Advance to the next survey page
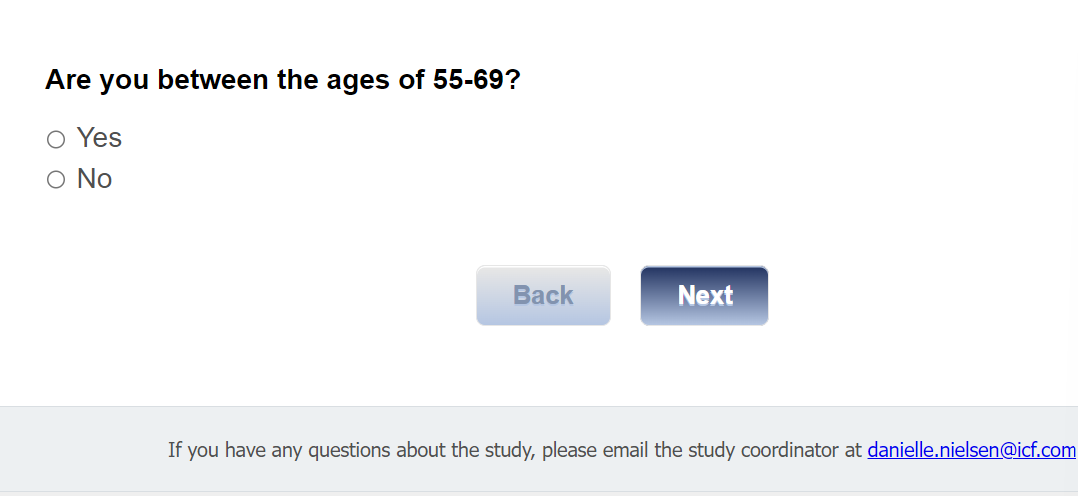 [x=704, y=295]
